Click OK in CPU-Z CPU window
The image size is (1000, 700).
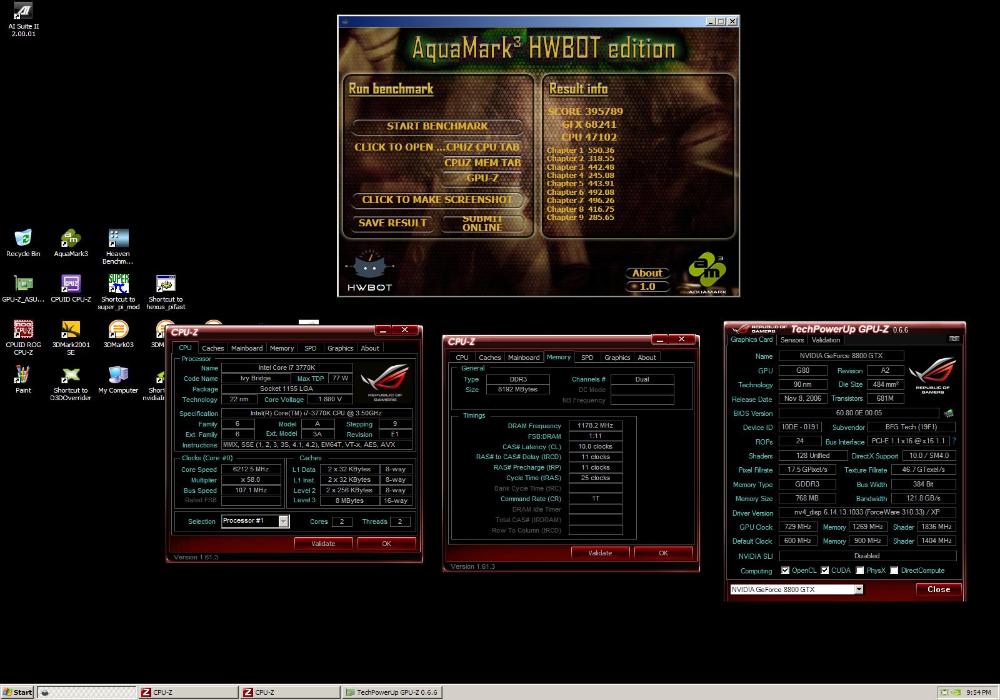click(x=386, y=544)
